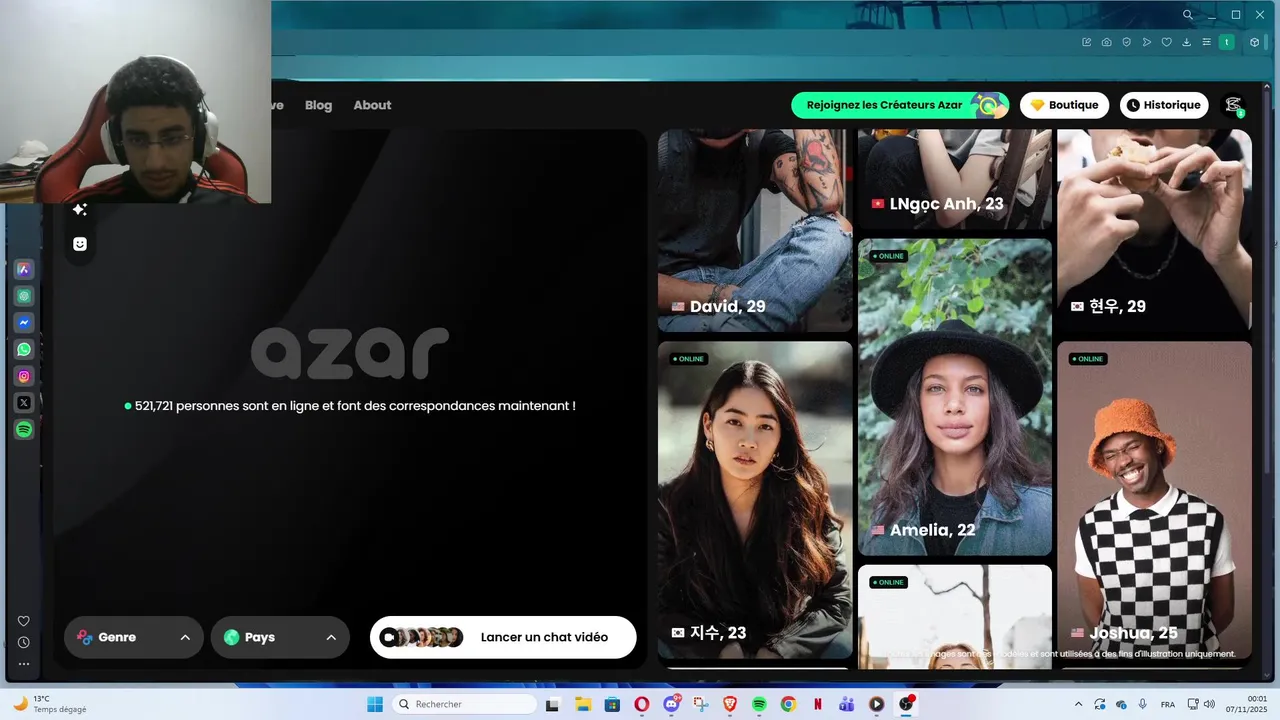Click the Azar smiley face filter icon
This screenshot has height=720, width=1280.
coord(80,244)
